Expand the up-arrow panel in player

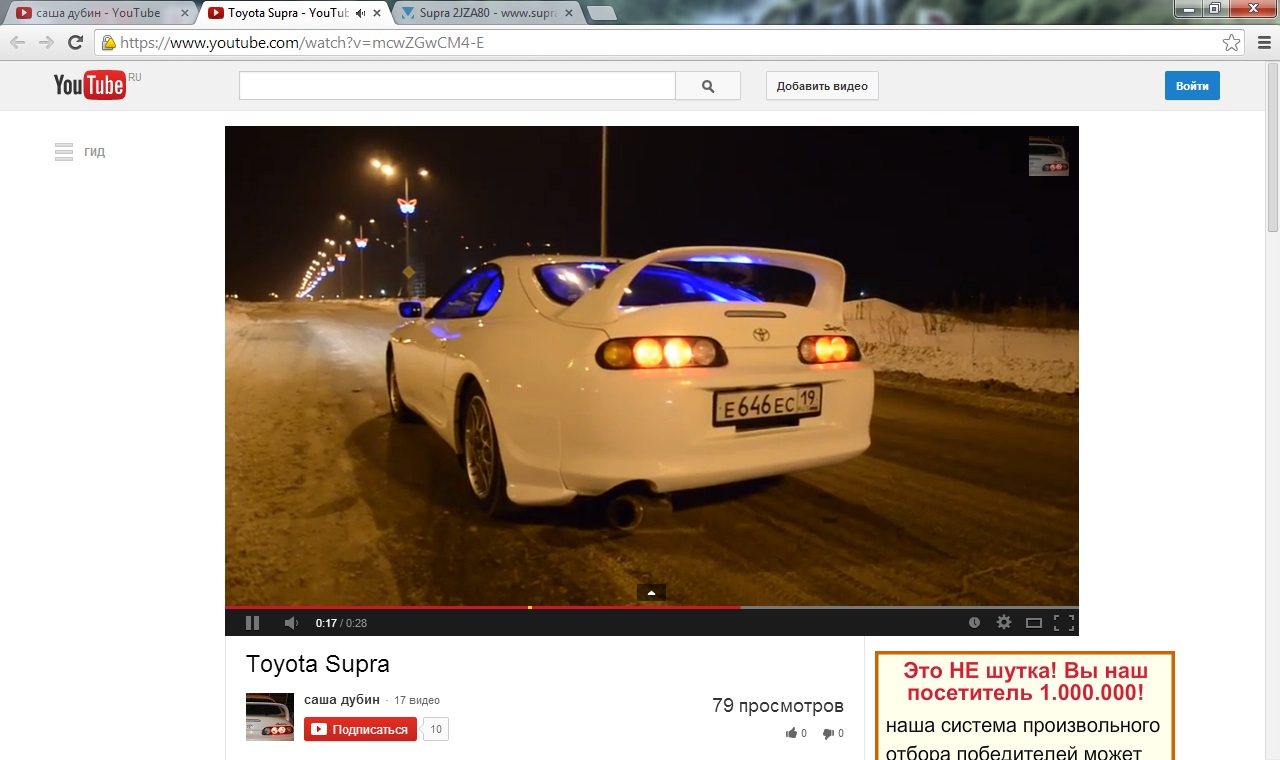651,593
